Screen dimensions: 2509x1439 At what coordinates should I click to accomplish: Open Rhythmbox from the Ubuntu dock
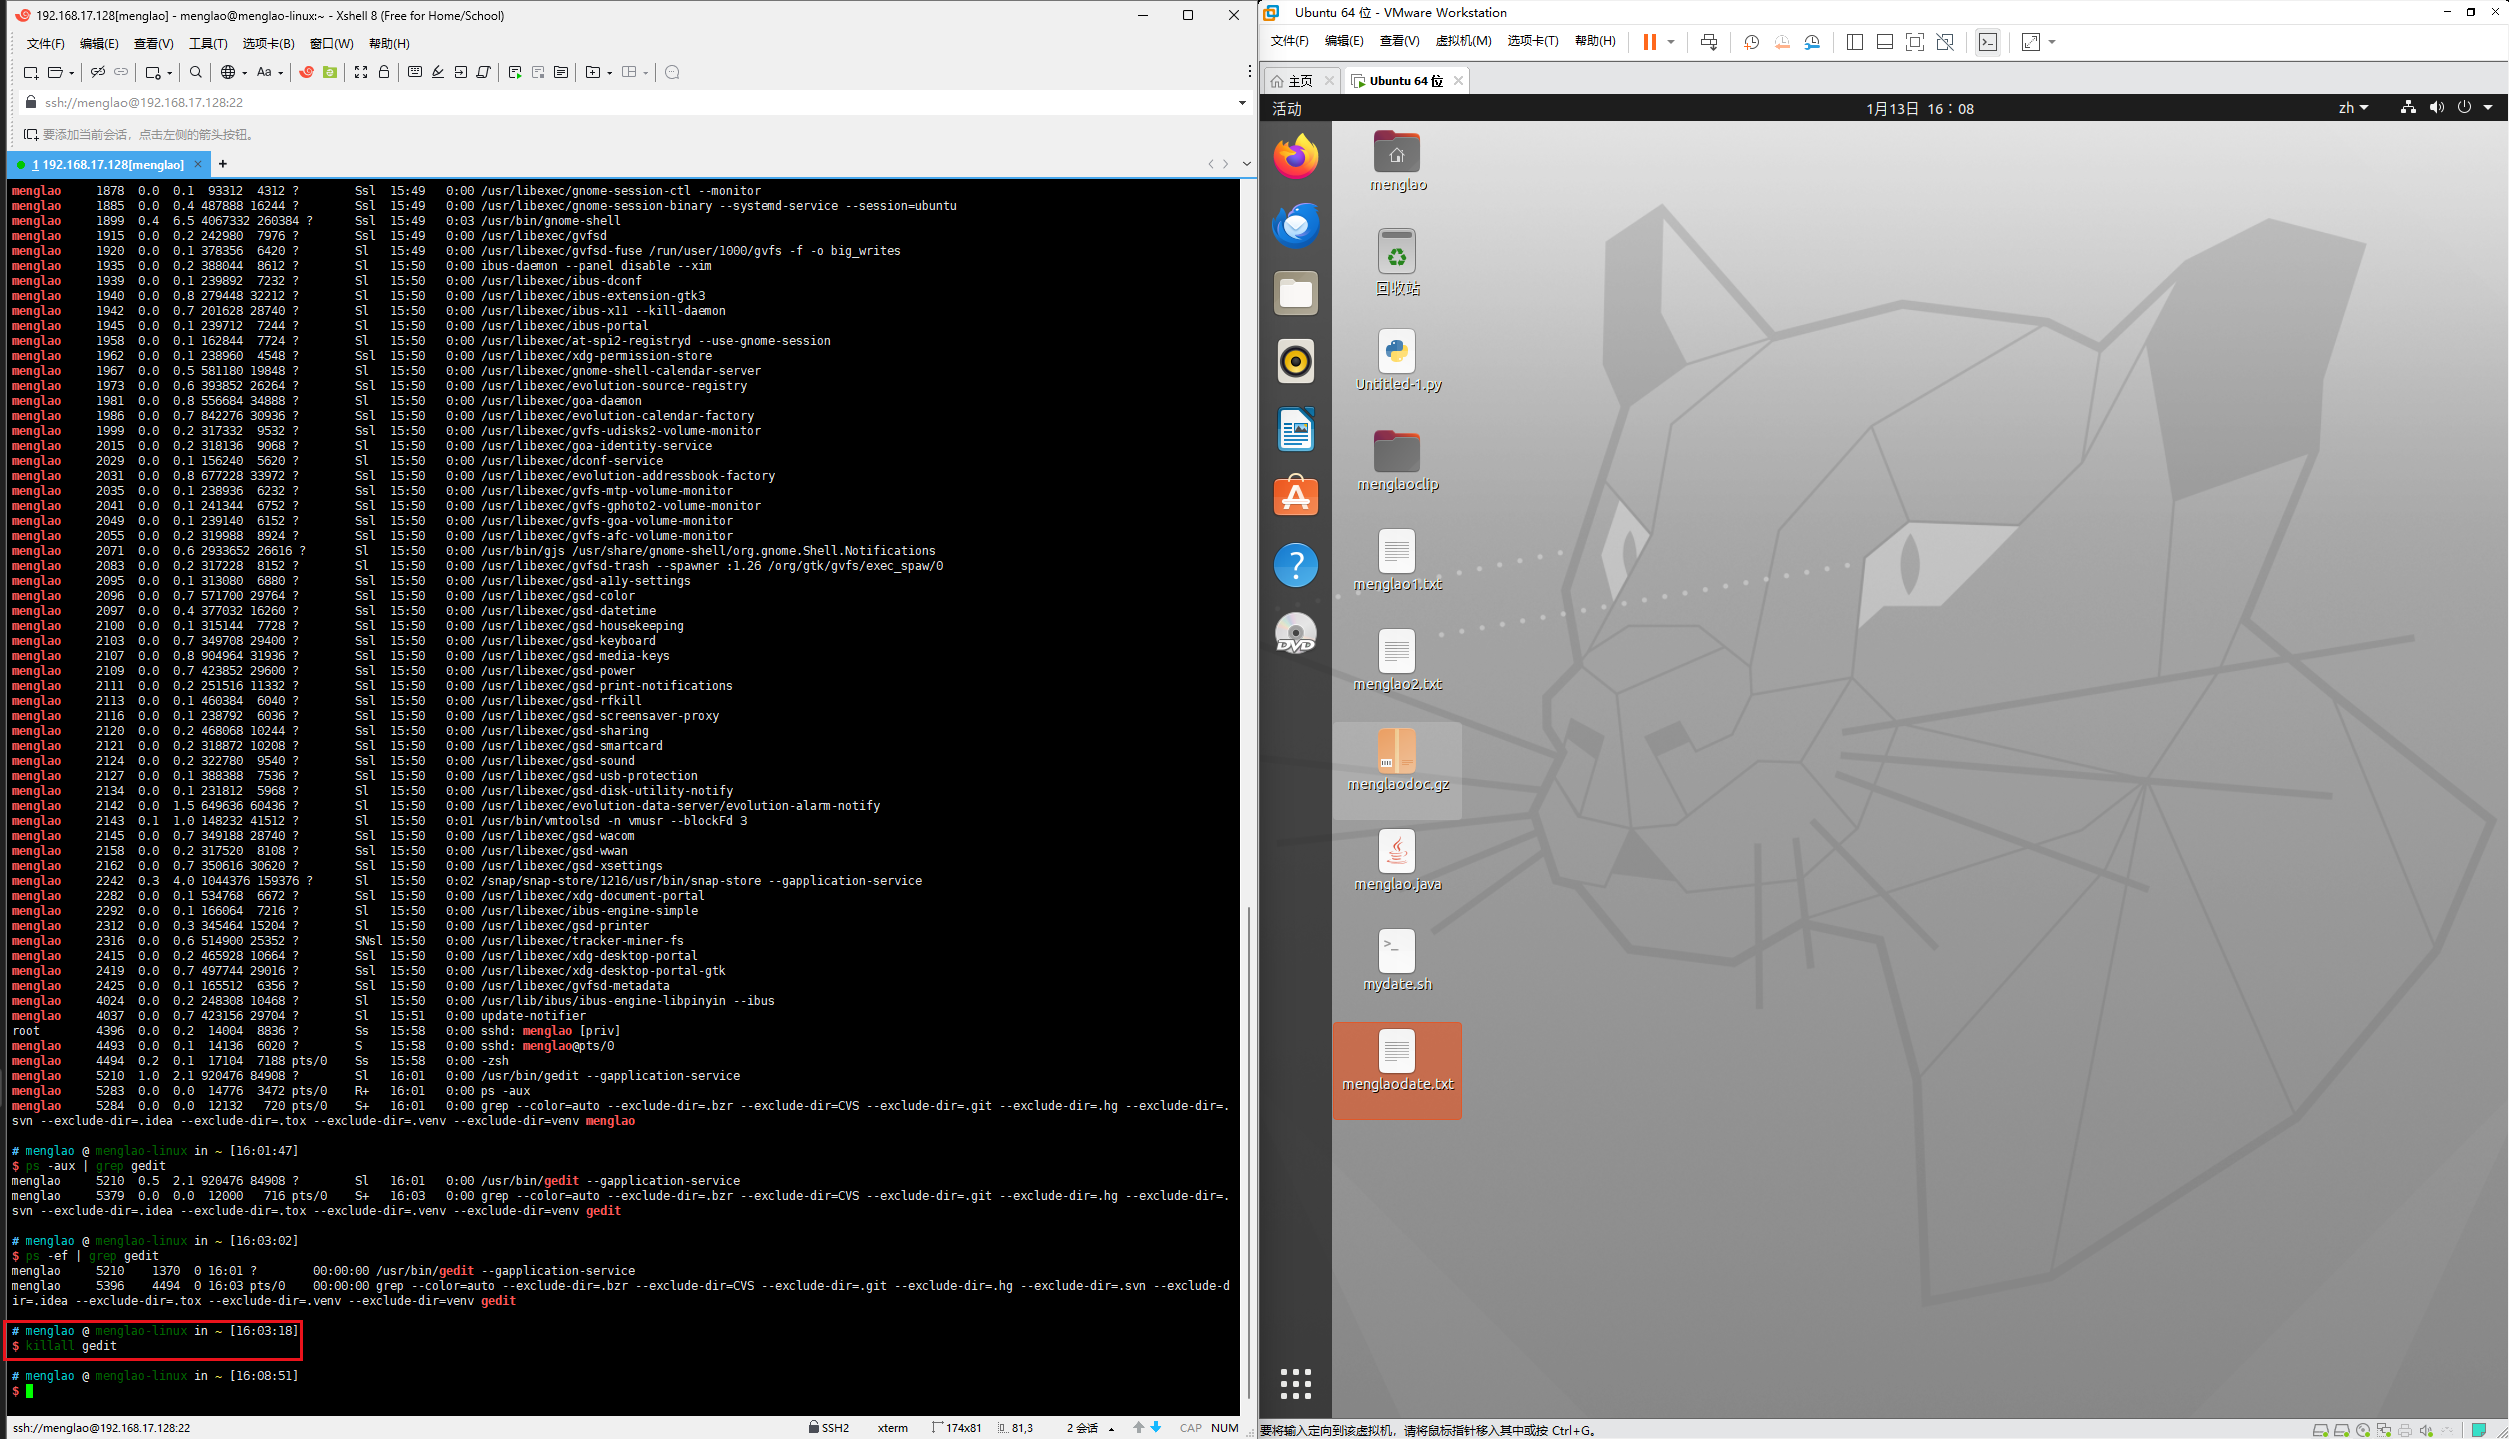[1296, 361]
